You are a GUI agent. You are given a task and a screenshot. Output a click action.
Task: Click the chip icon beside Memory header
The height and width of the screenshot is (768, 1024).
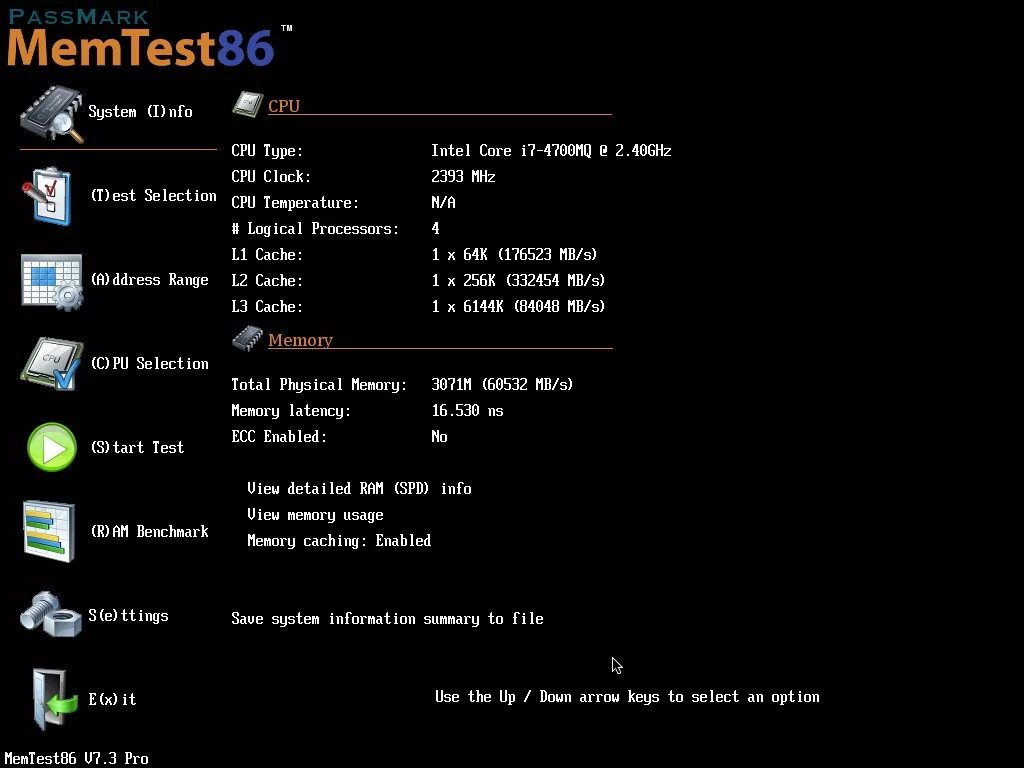246,337
